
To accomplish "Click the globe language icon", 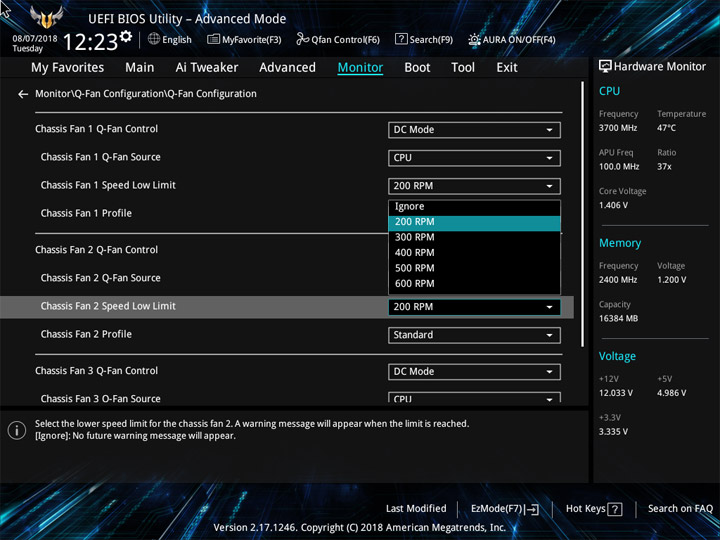I will [154, 39].
